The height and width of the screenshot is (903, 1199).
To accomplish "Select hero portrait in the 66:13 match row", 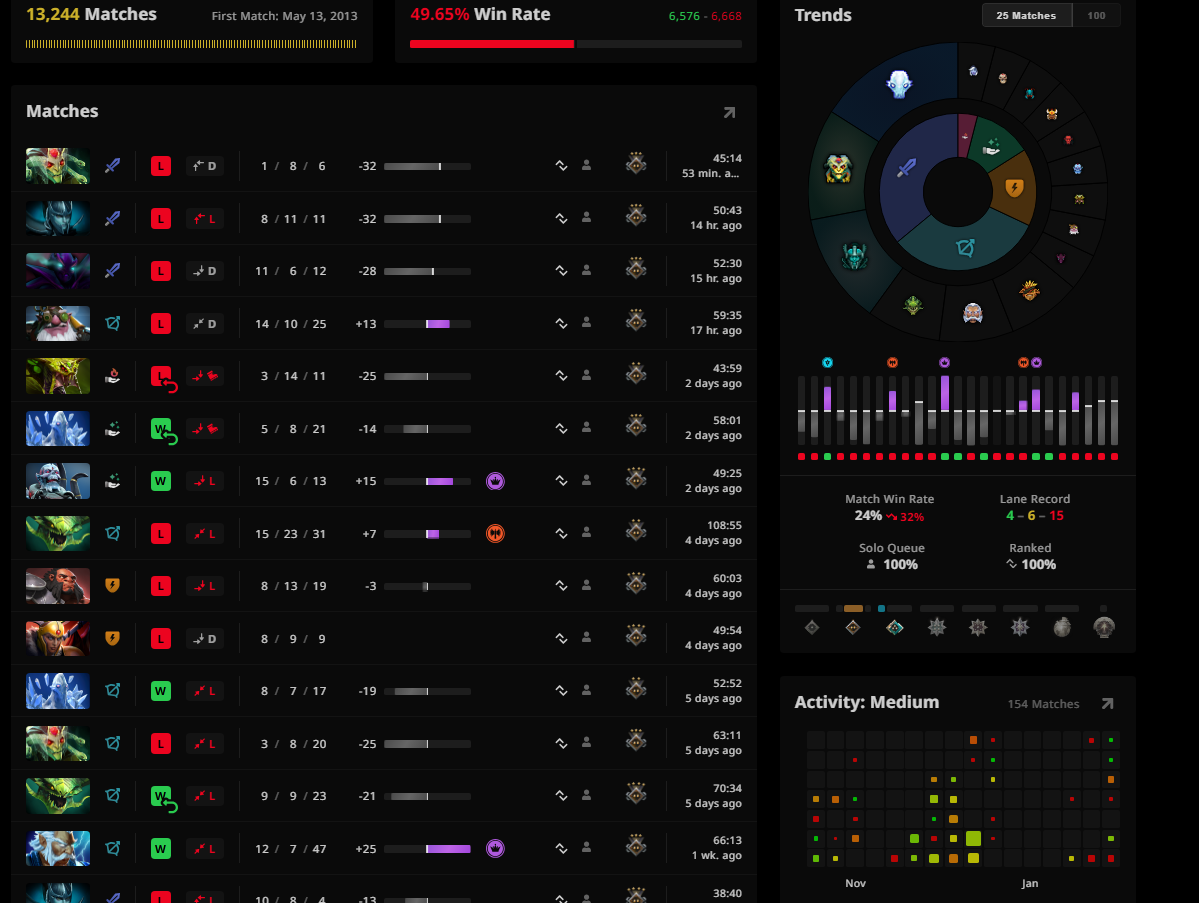I will tap(57, 849).
